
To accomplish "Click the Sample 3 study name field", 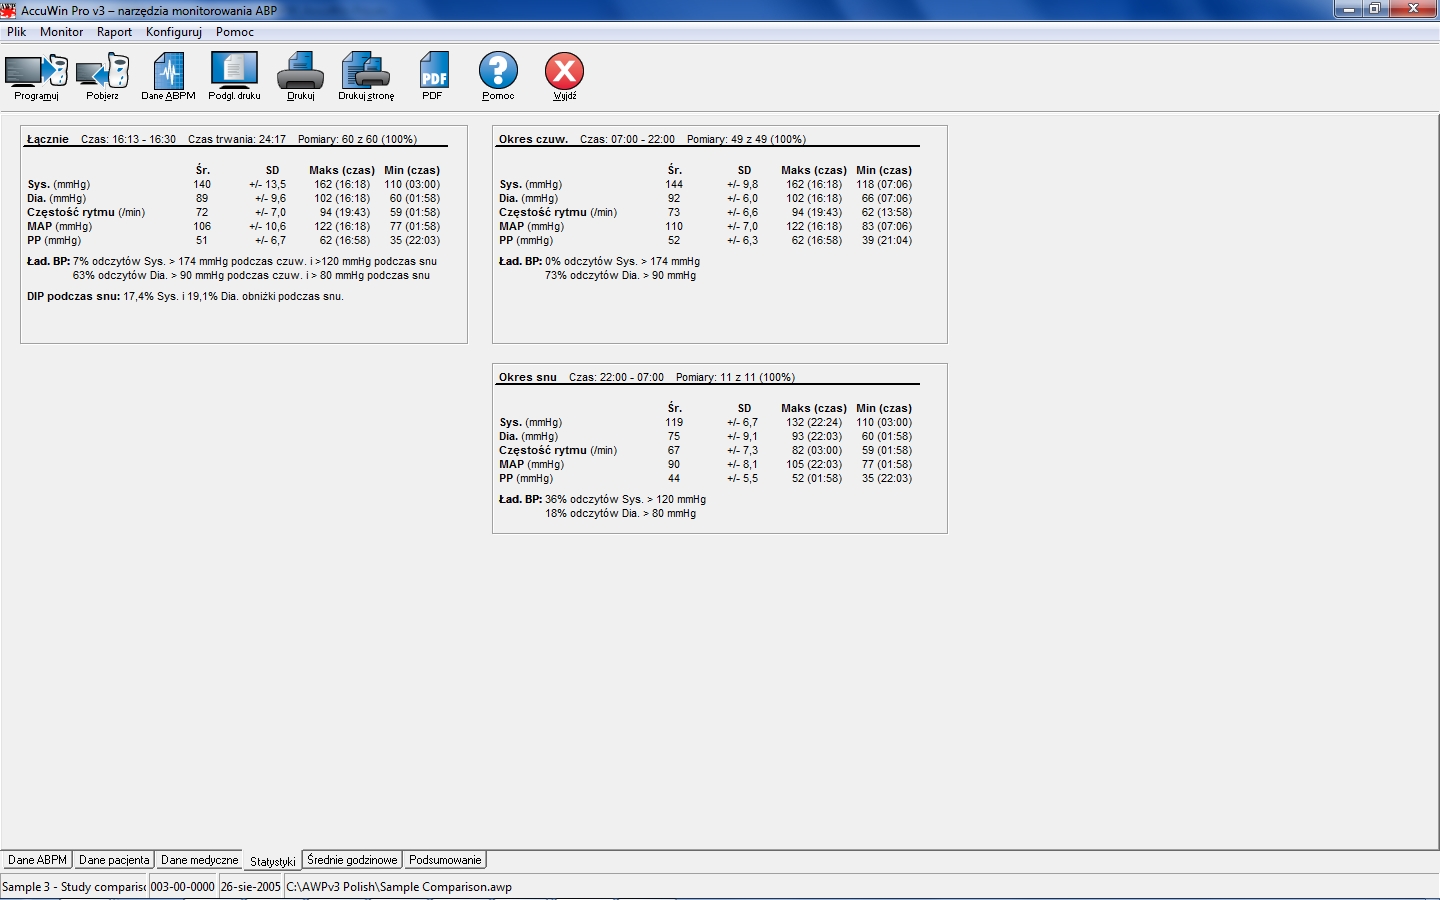I will click(x=73, y=886).
